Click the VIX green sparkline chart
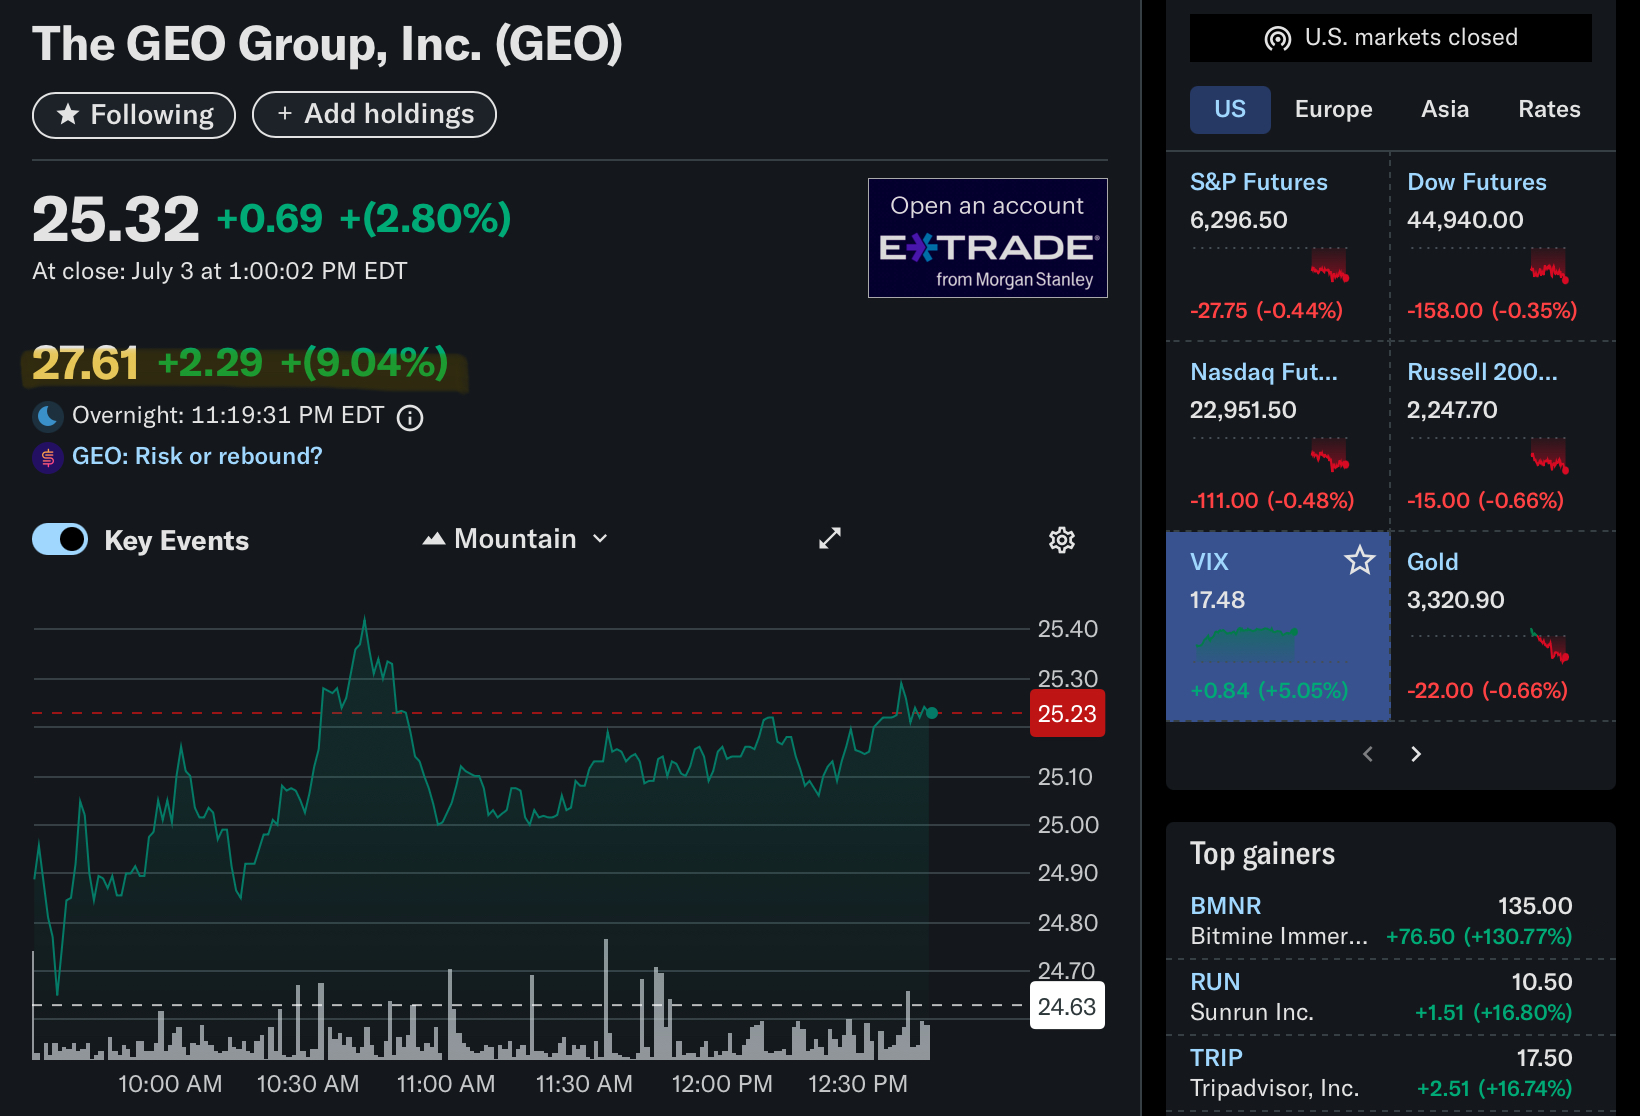1640x1116 pixels. pos(1246,644)
